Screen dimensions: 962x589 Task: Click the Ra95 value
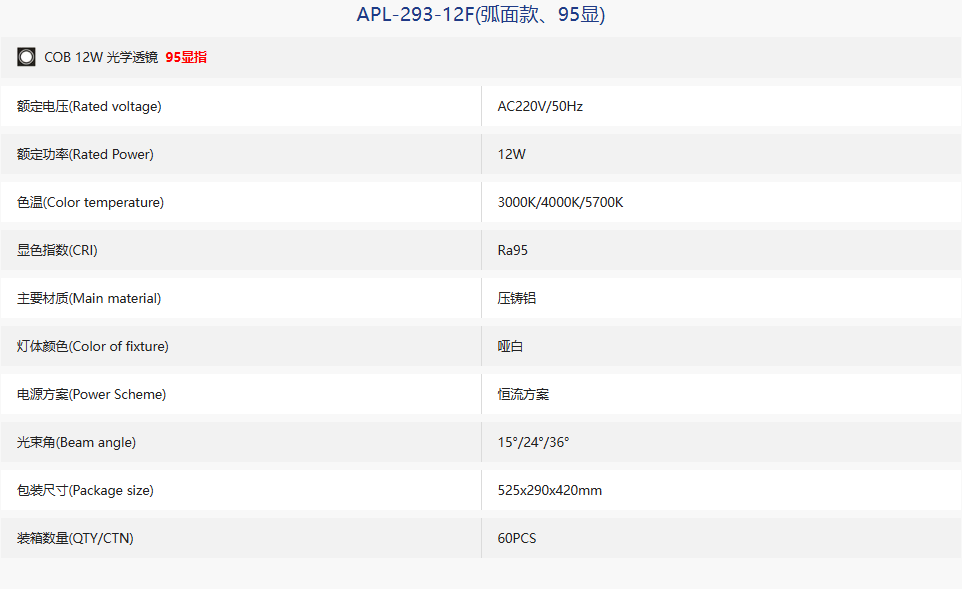pos(512,250)
